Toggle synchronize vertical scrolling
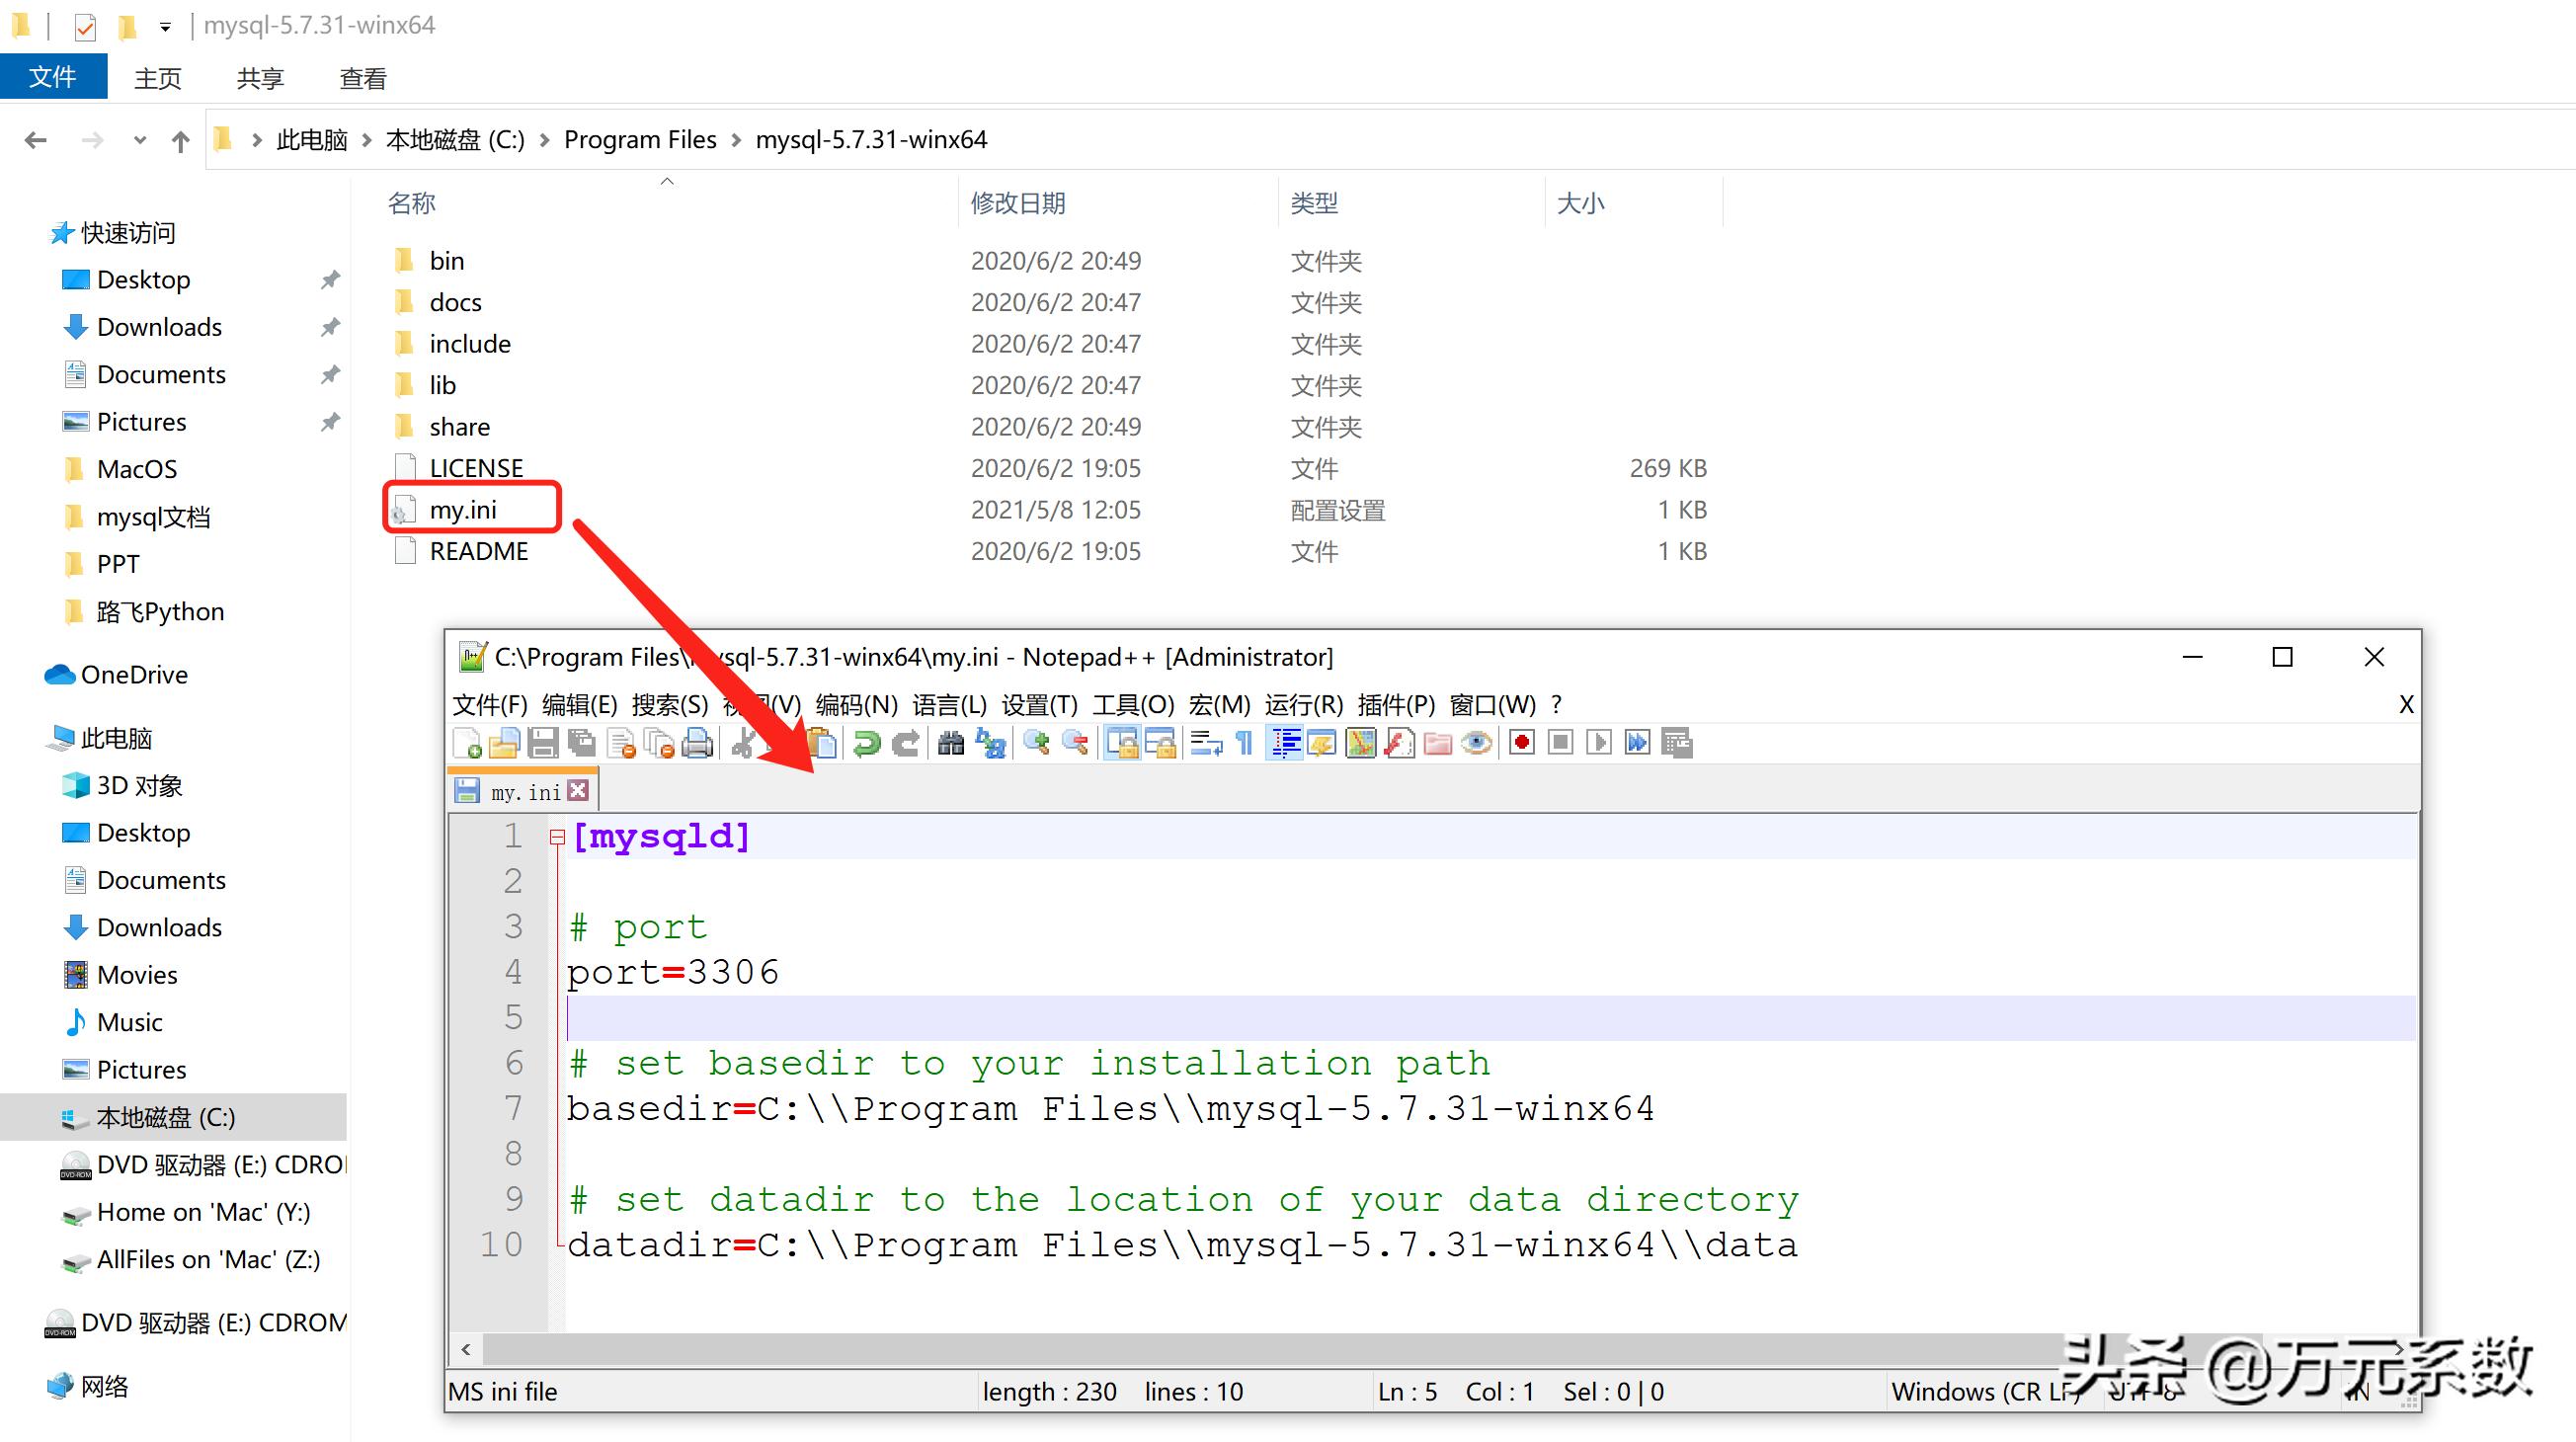The width and height of the screenshot is (2576, 1442). point(1122,742)
